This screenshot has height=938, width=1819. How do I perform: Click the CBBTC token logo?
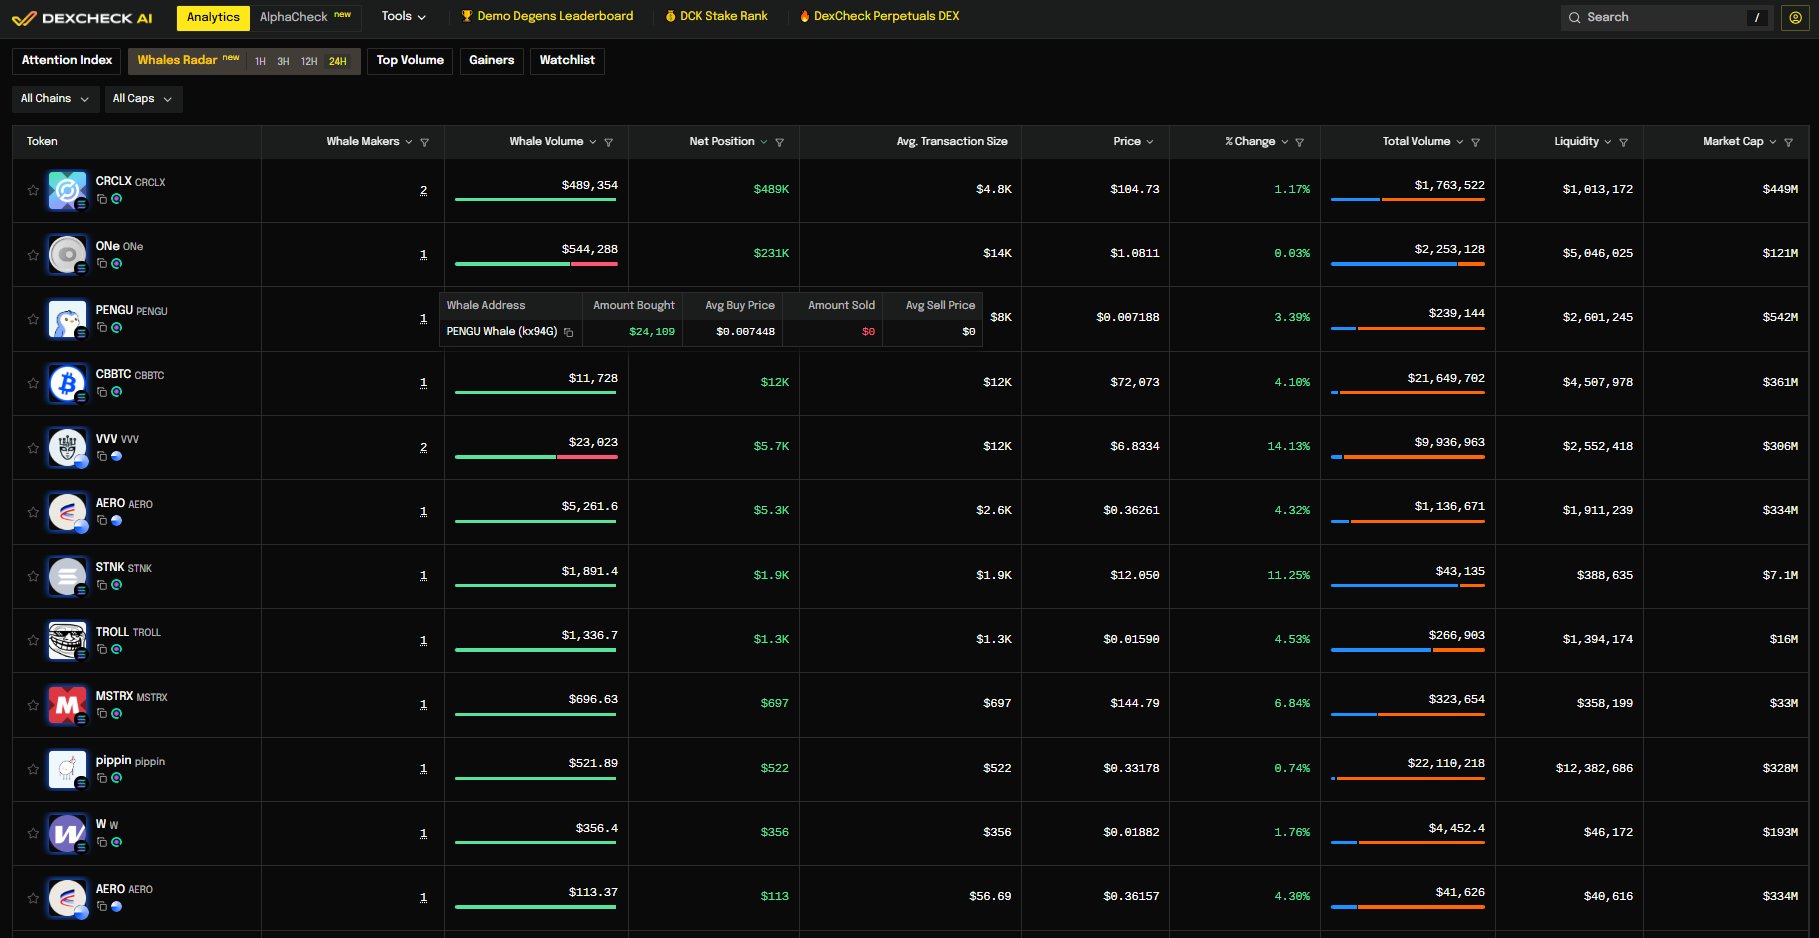[67, 384]
